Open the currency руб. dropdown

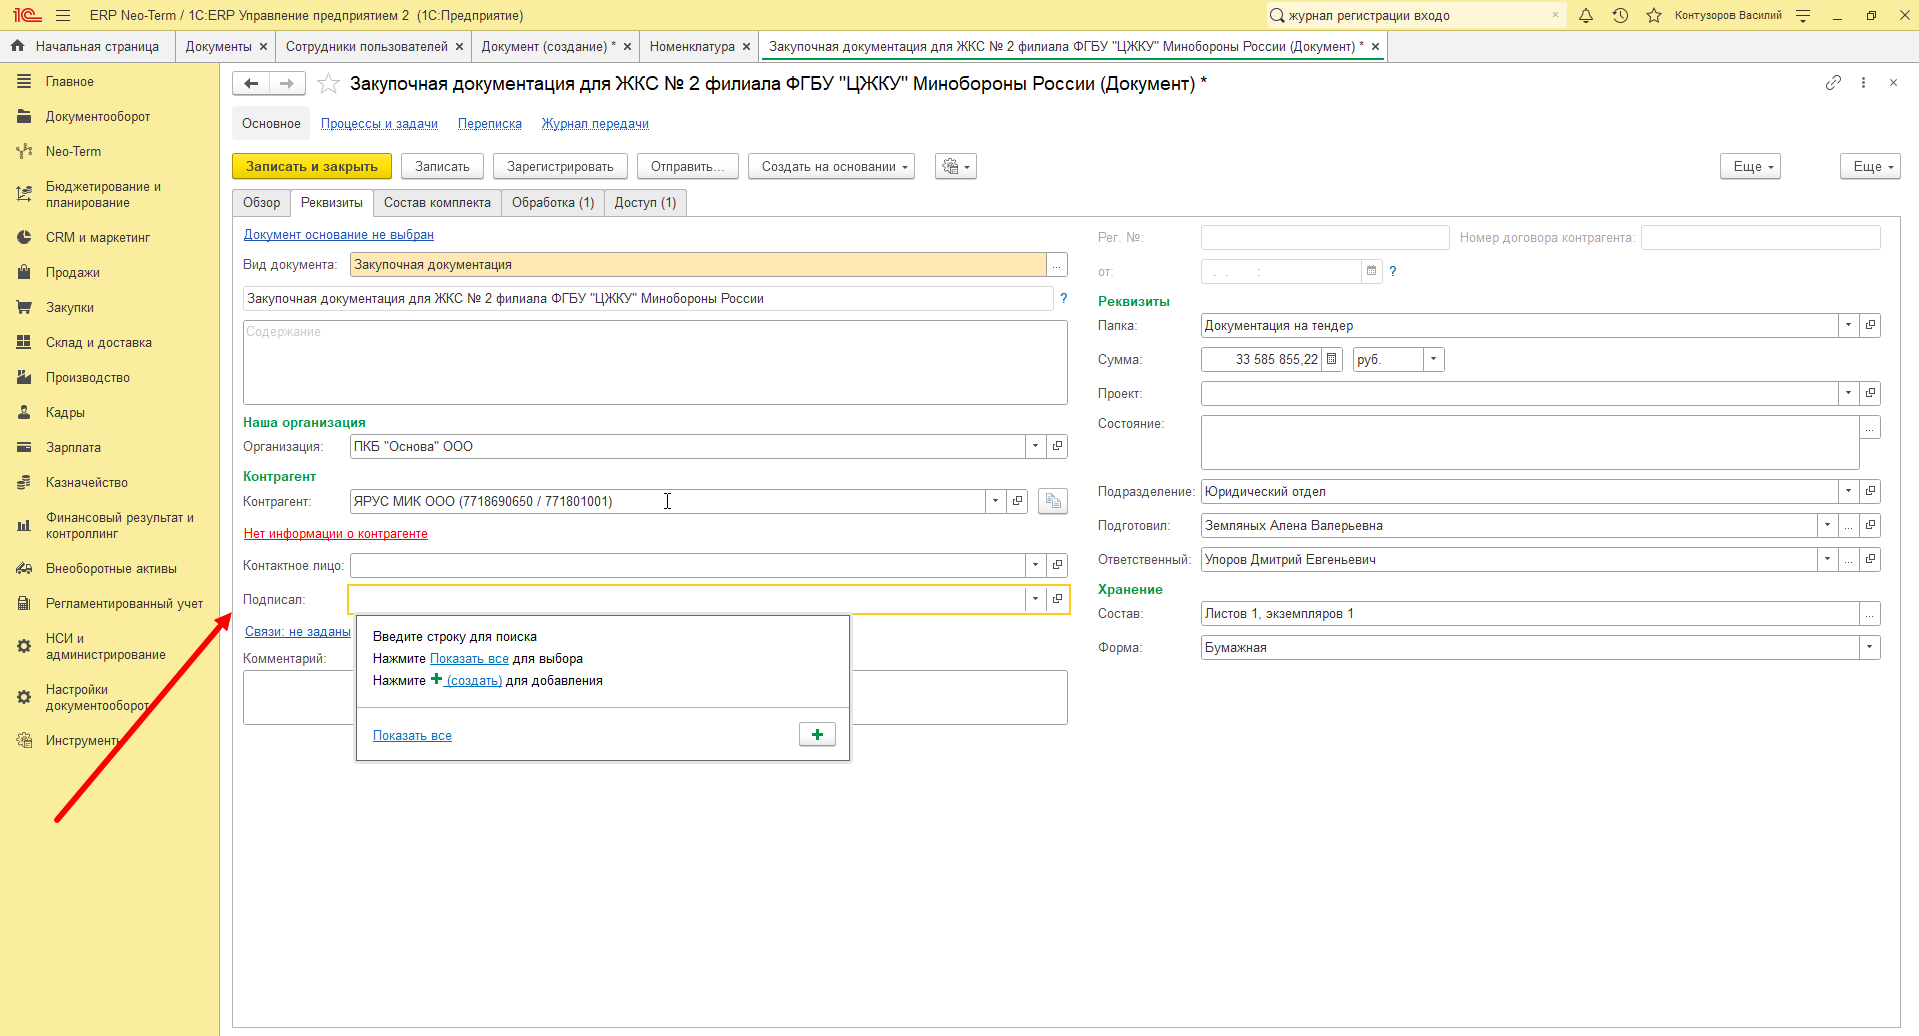1433,359
